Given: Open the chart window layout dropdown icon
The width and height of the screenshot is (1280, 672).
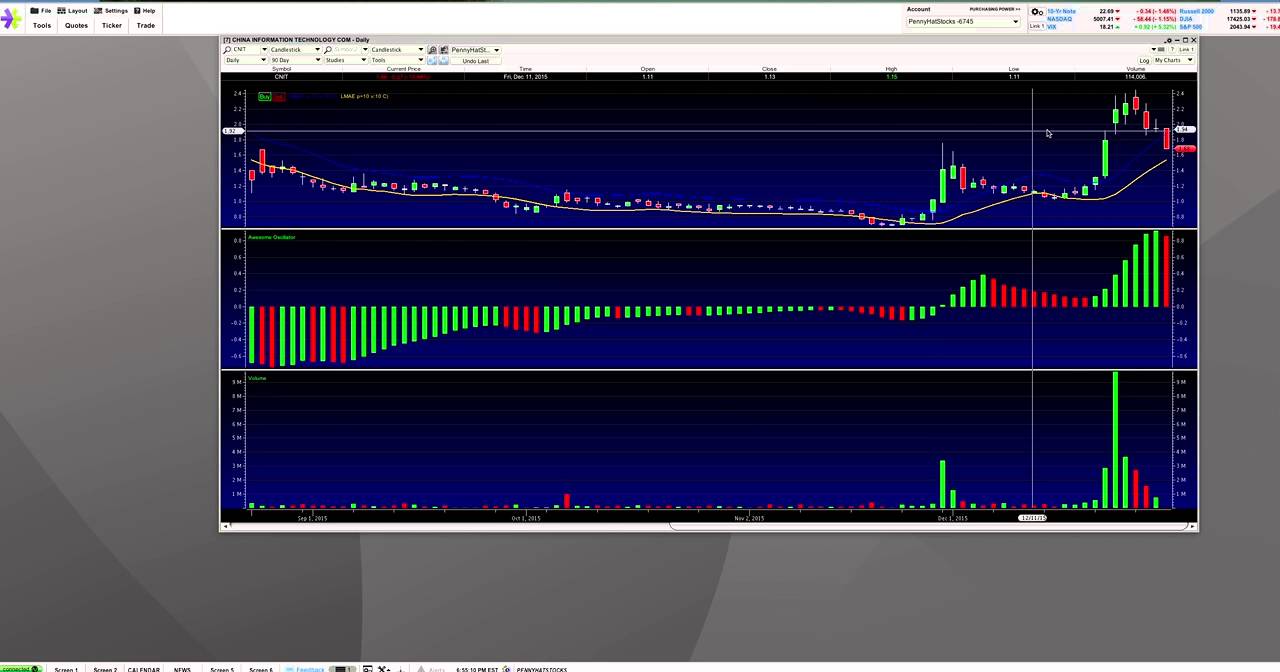Looking at the screenshot, I should point(1159,49).
